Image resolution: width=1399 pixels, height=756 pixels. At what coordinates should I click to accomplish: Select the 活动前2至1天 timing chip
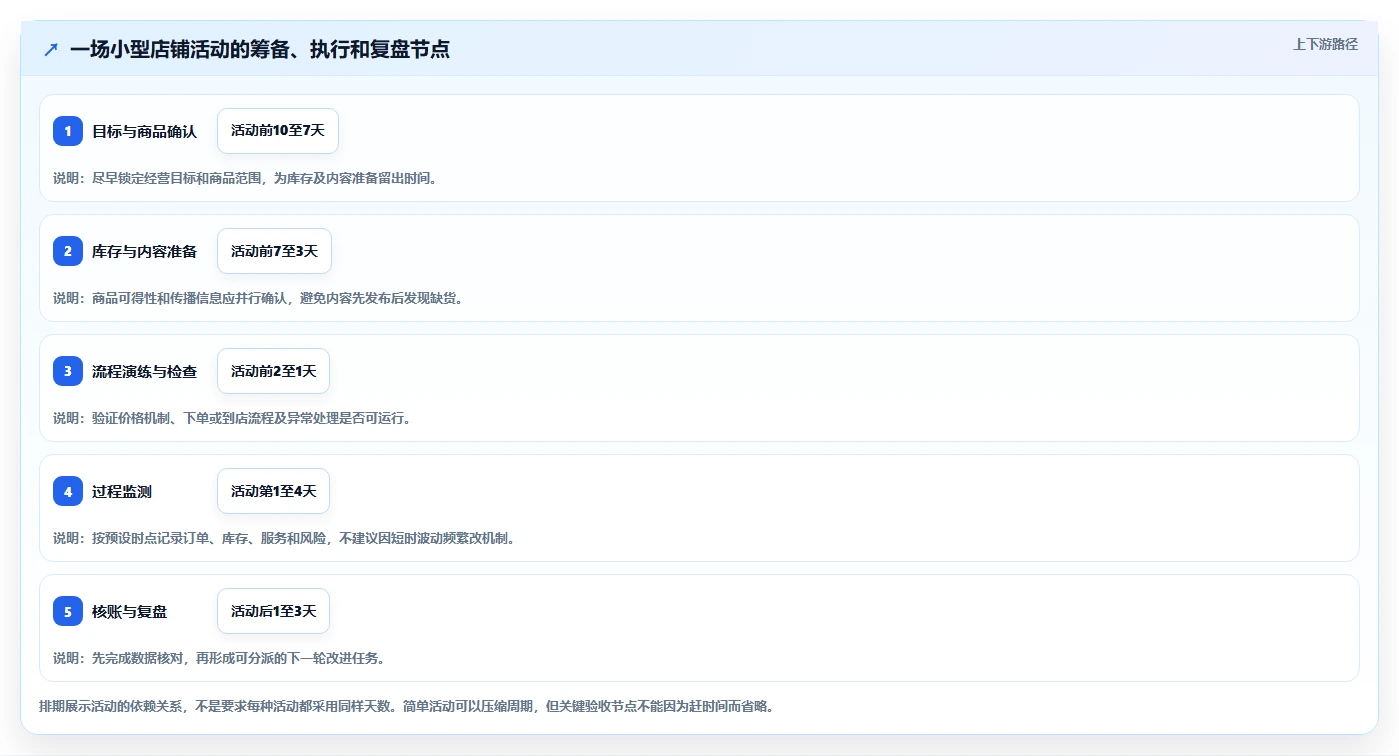273,371
